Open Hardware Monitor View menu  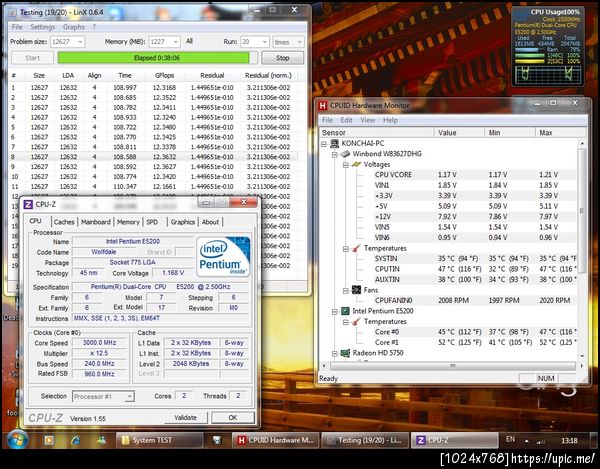click(367, 120)
